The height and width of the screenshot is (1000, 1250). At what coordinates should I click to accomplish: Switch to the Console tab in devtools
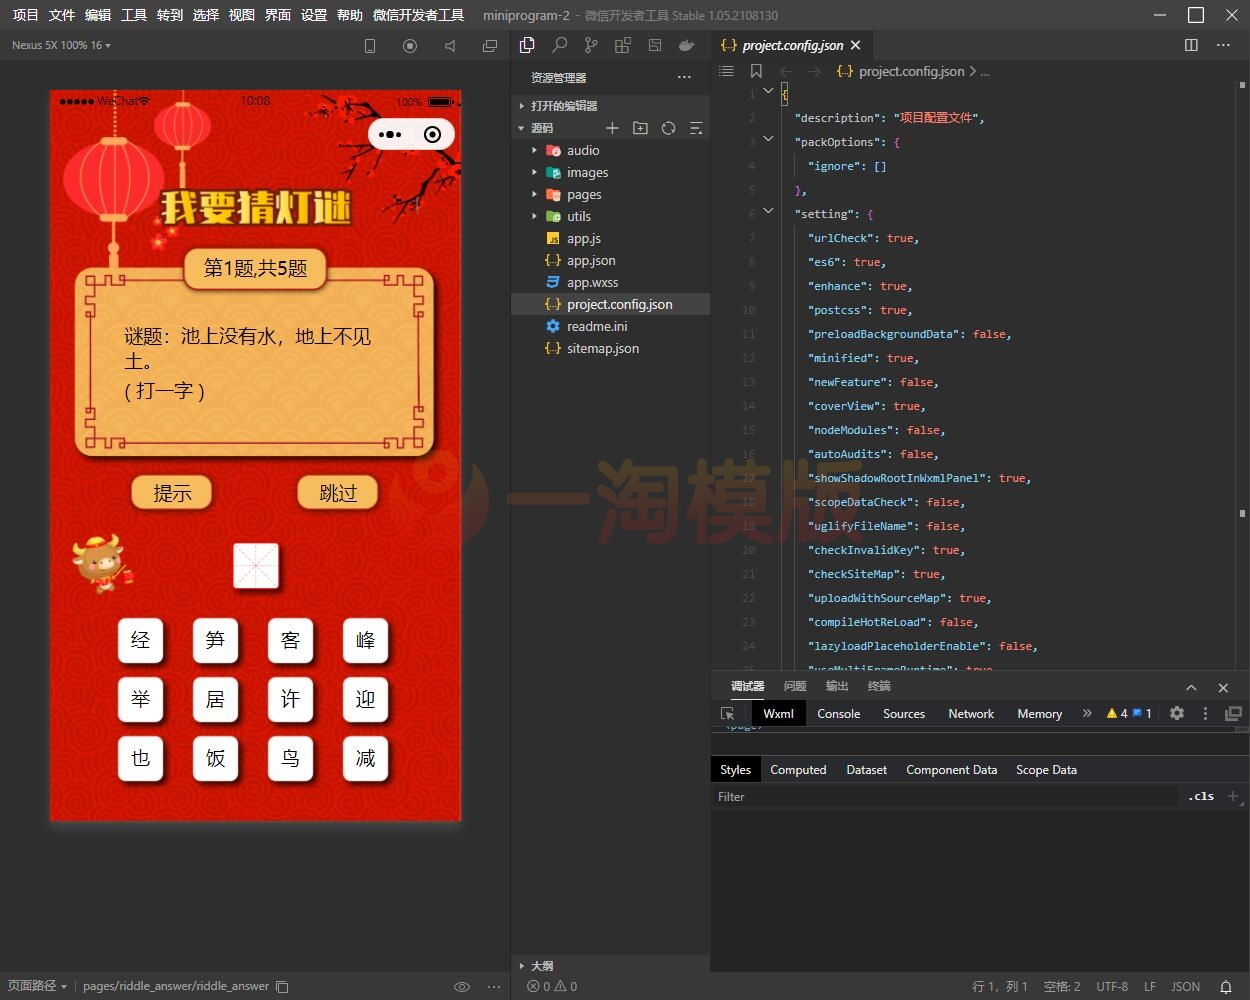click(838, 713)
